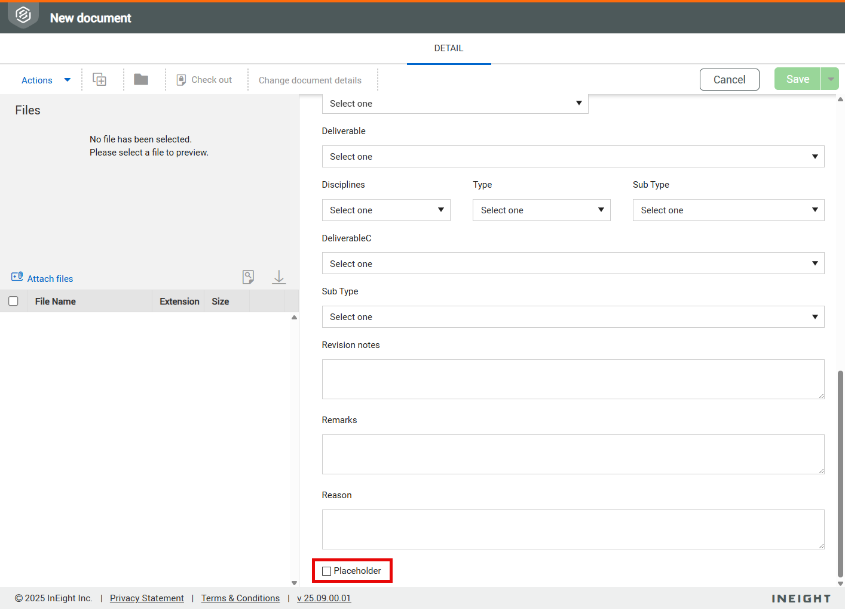Tick the select-all files checkbox
This screenshot has width=845, height=609.
(13, 301)
